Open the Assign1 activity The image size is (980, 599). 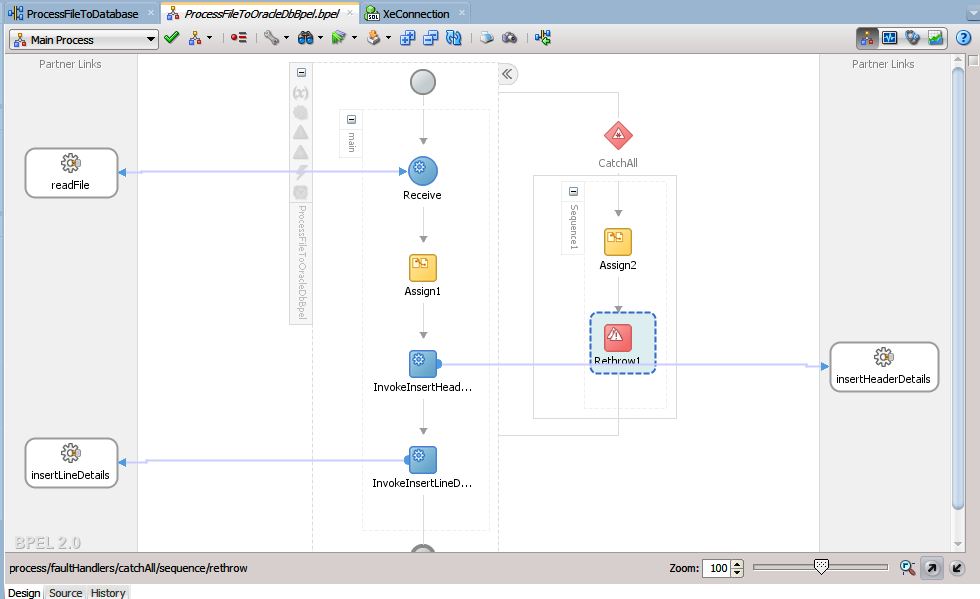[421, 268]
